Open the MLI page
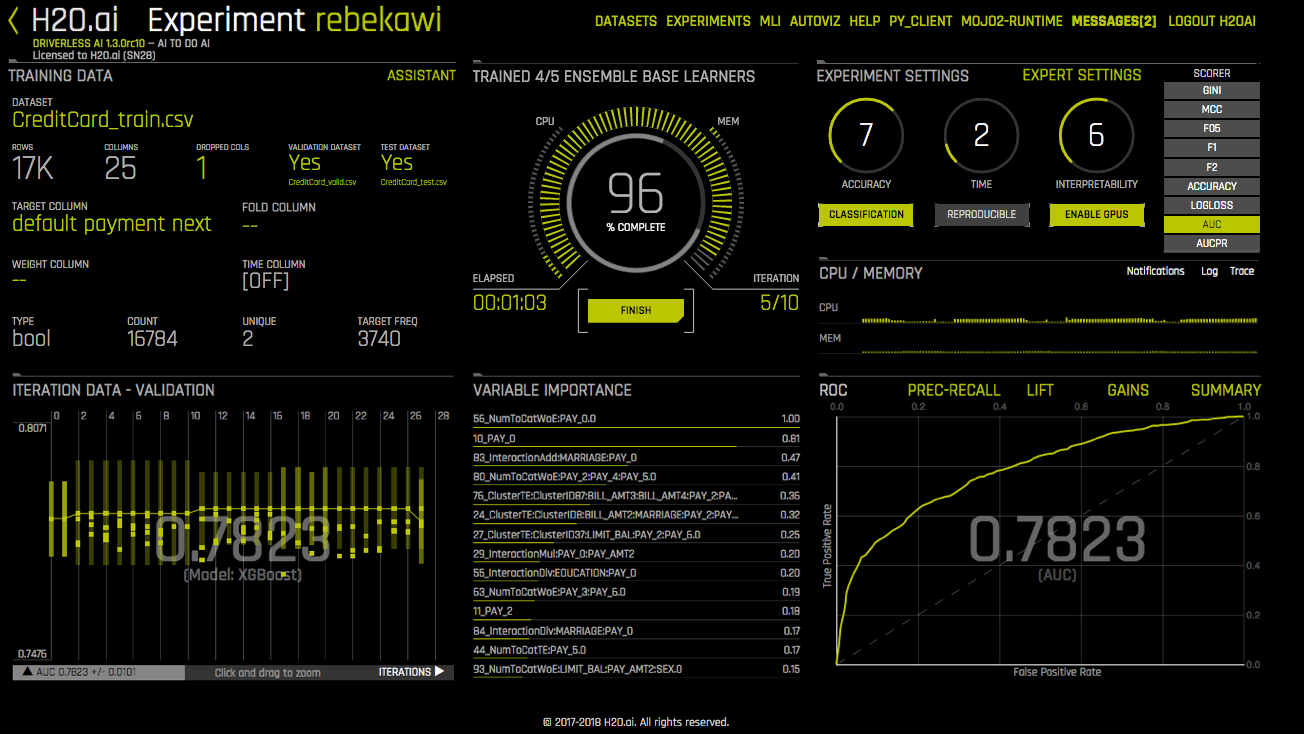Viewport: 1304px width, 734px height. [x=770, y=21]
